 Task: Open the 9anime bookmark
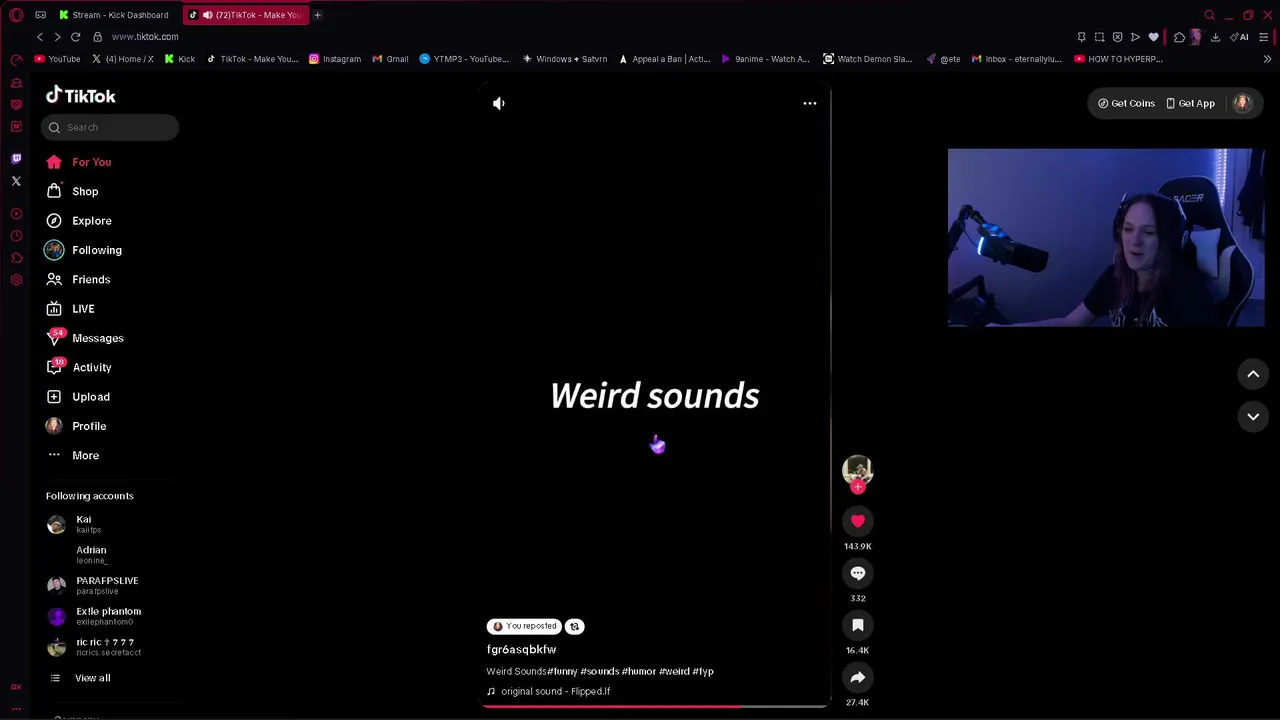tap(765, 59)
